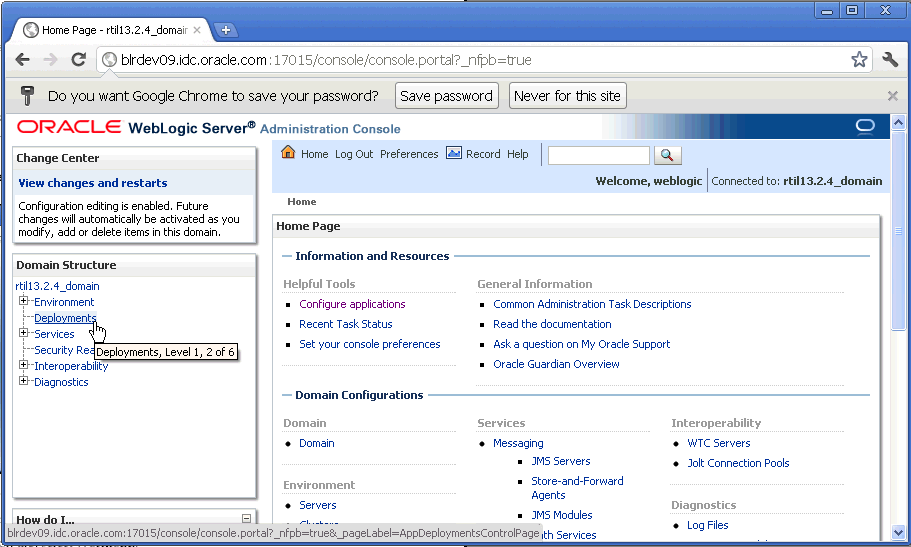Click the globe icon in the address bar
Image resolution: width=911 pixels, height=547 pixels.
109,60
